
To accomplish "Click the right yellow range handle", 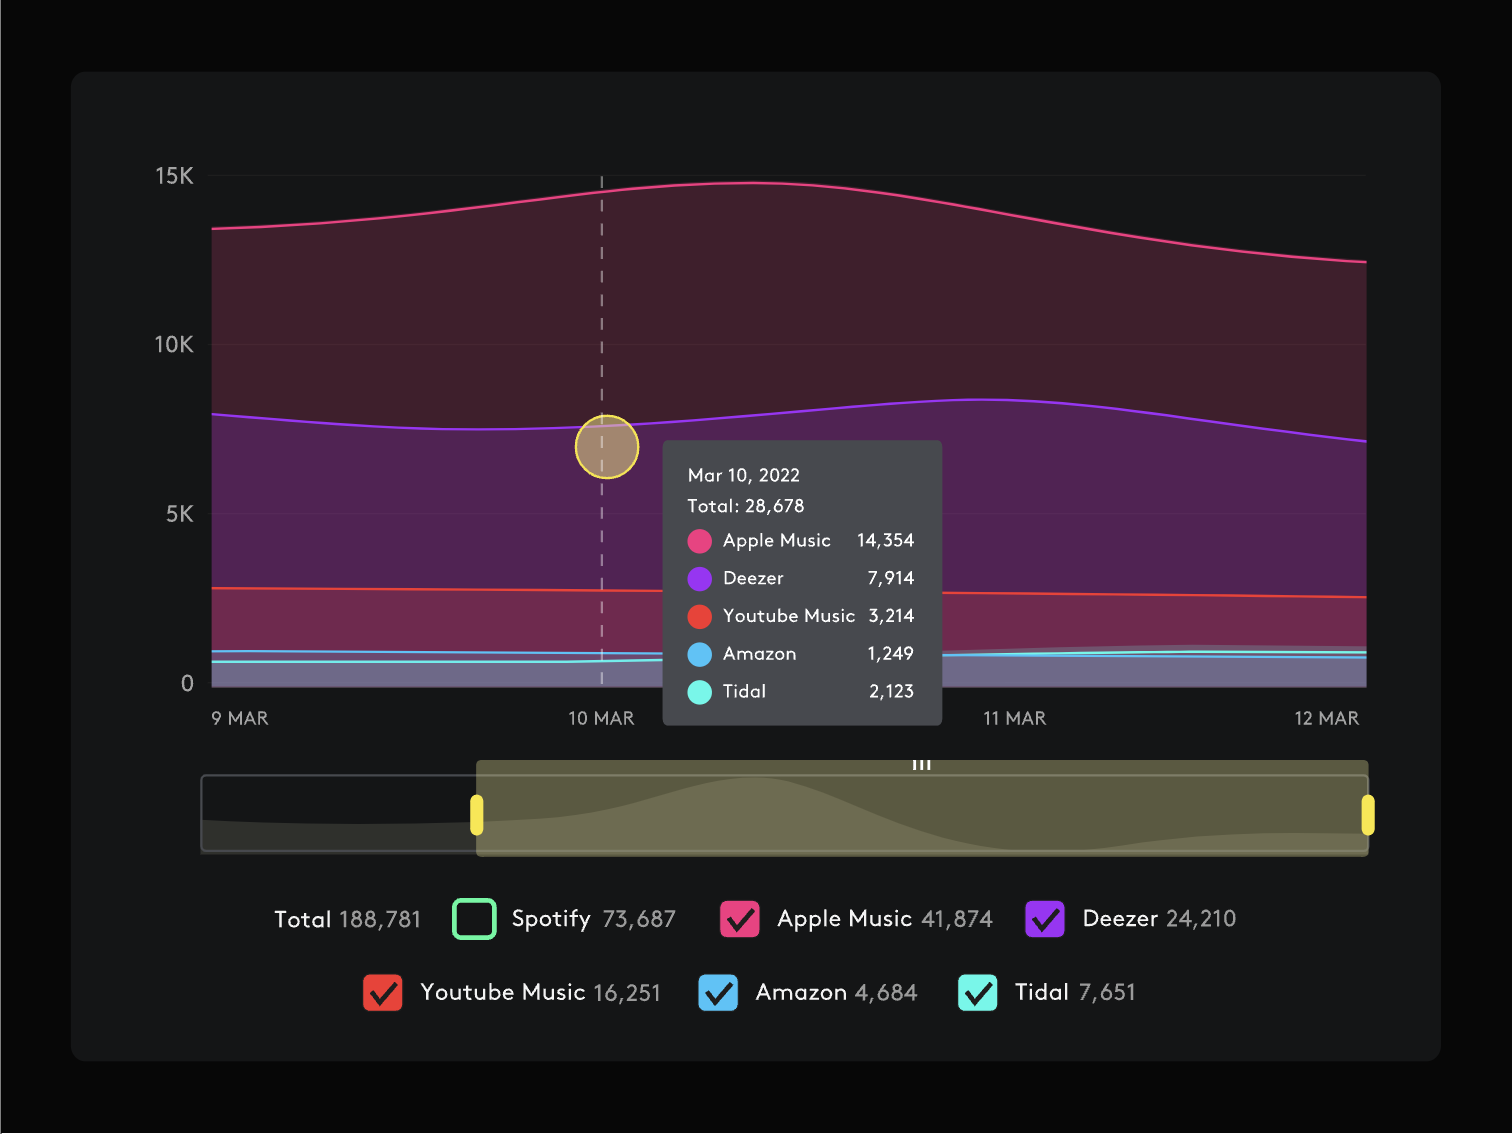I will point(1367,815).
